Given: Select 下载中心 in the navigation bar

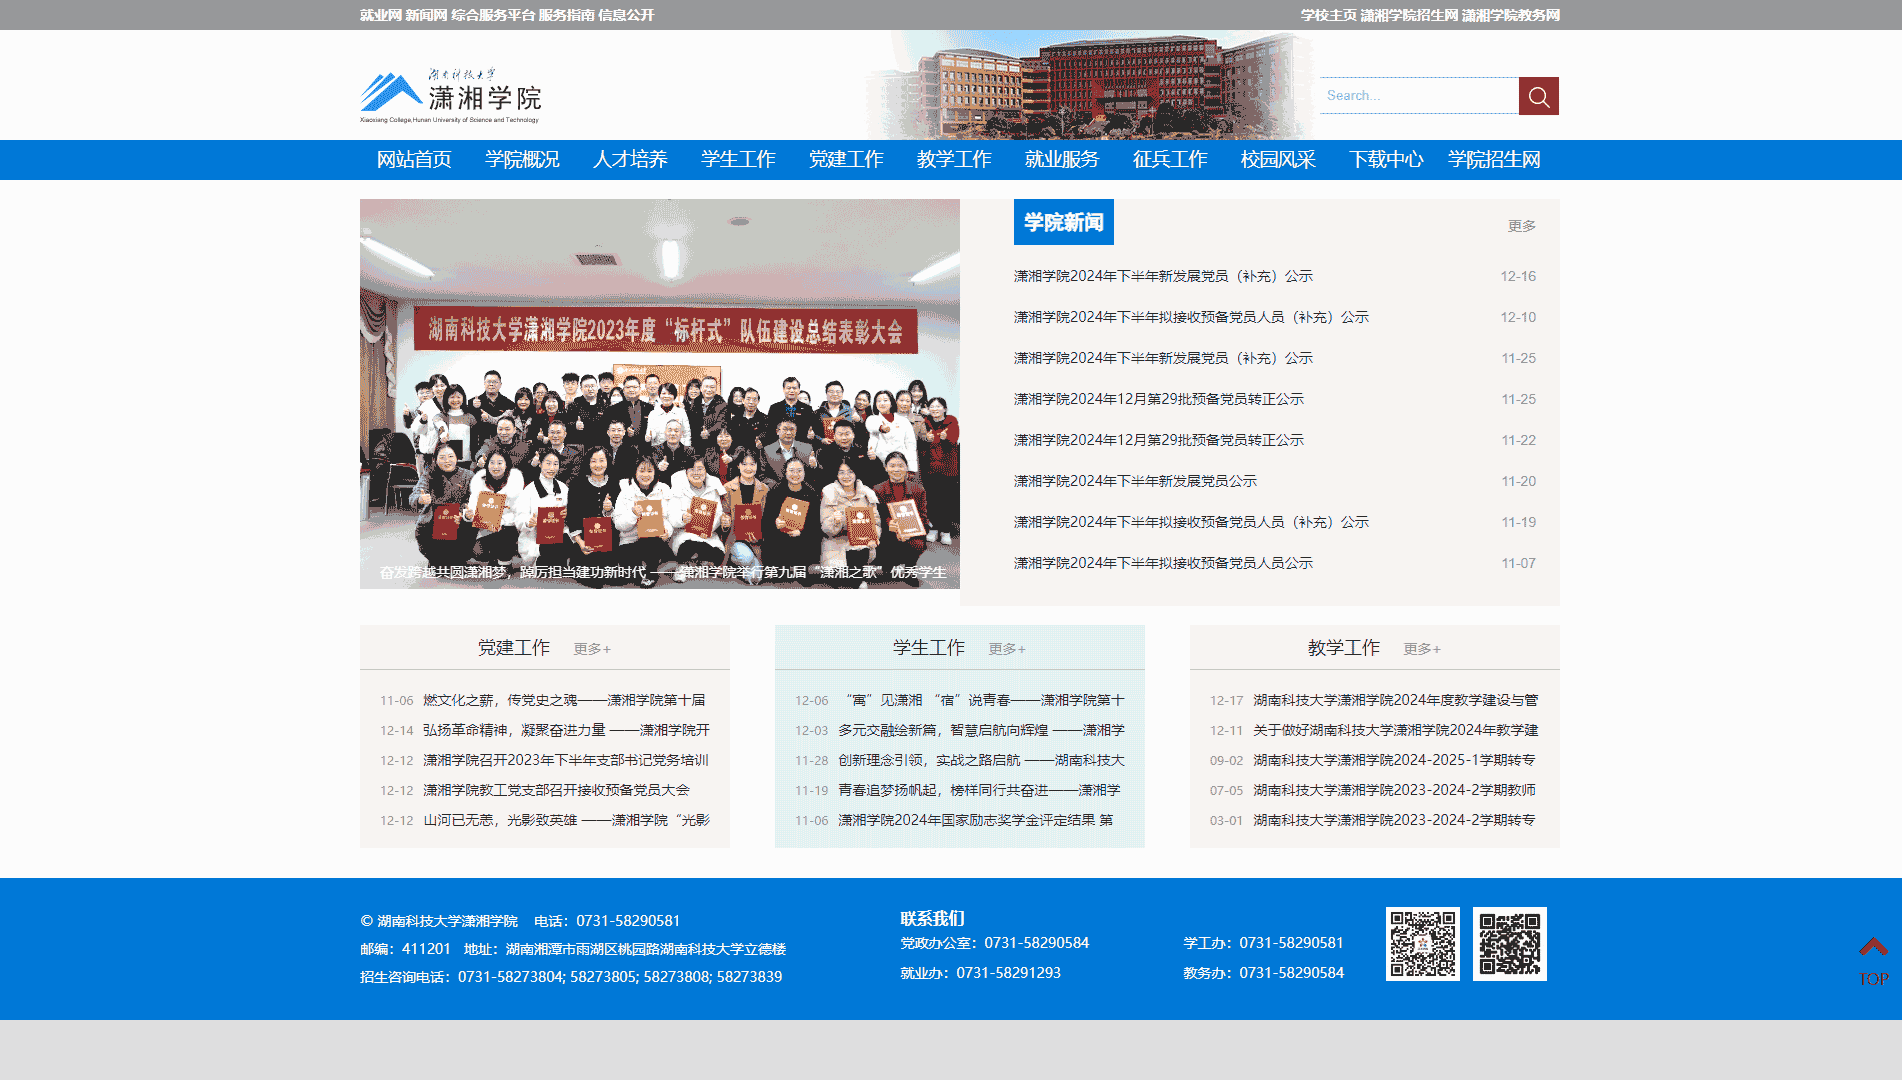Looking at the screenshot, I should point(1386,160).
